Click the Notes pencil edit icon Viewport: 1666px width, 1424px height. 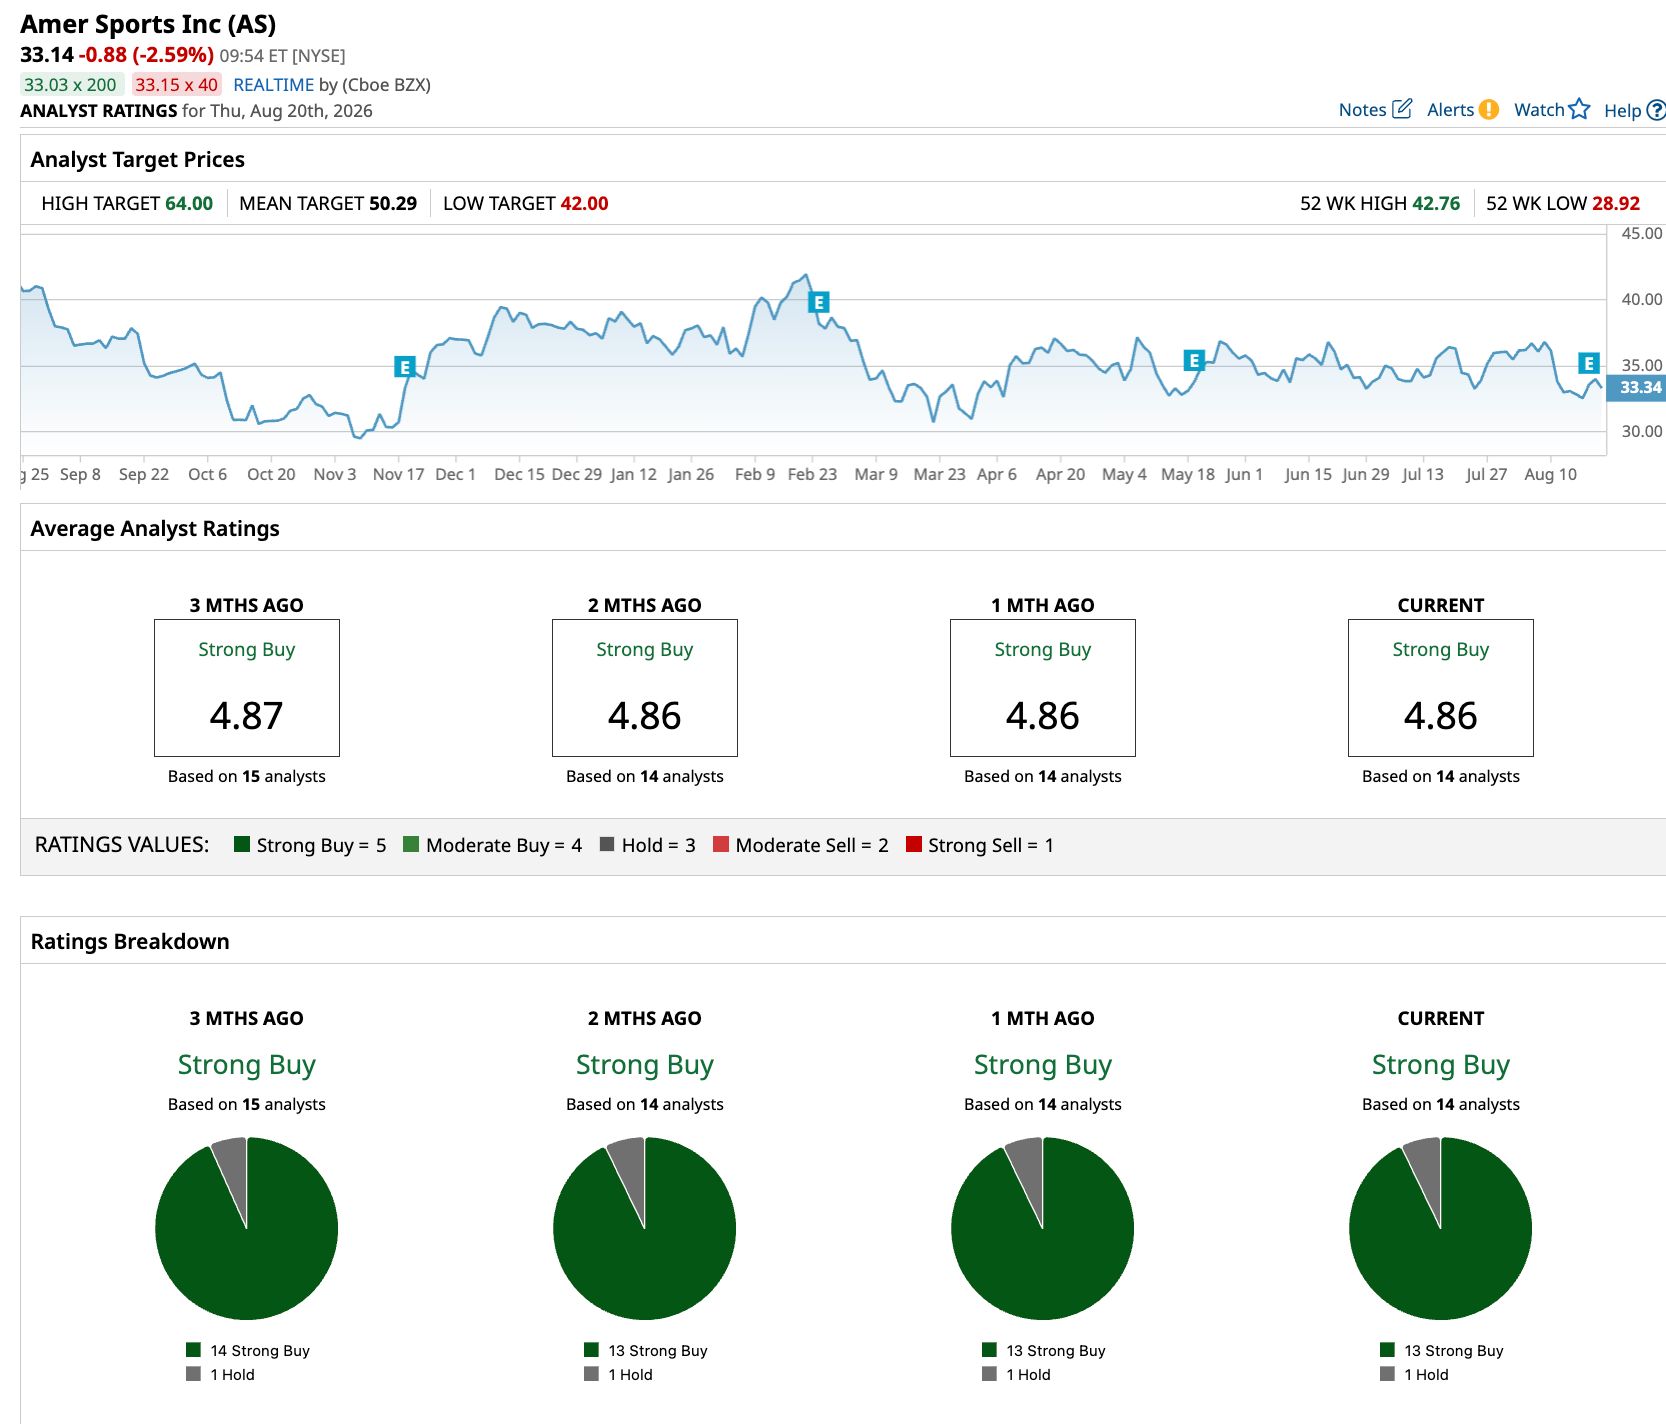click(x=1402, y=108)
